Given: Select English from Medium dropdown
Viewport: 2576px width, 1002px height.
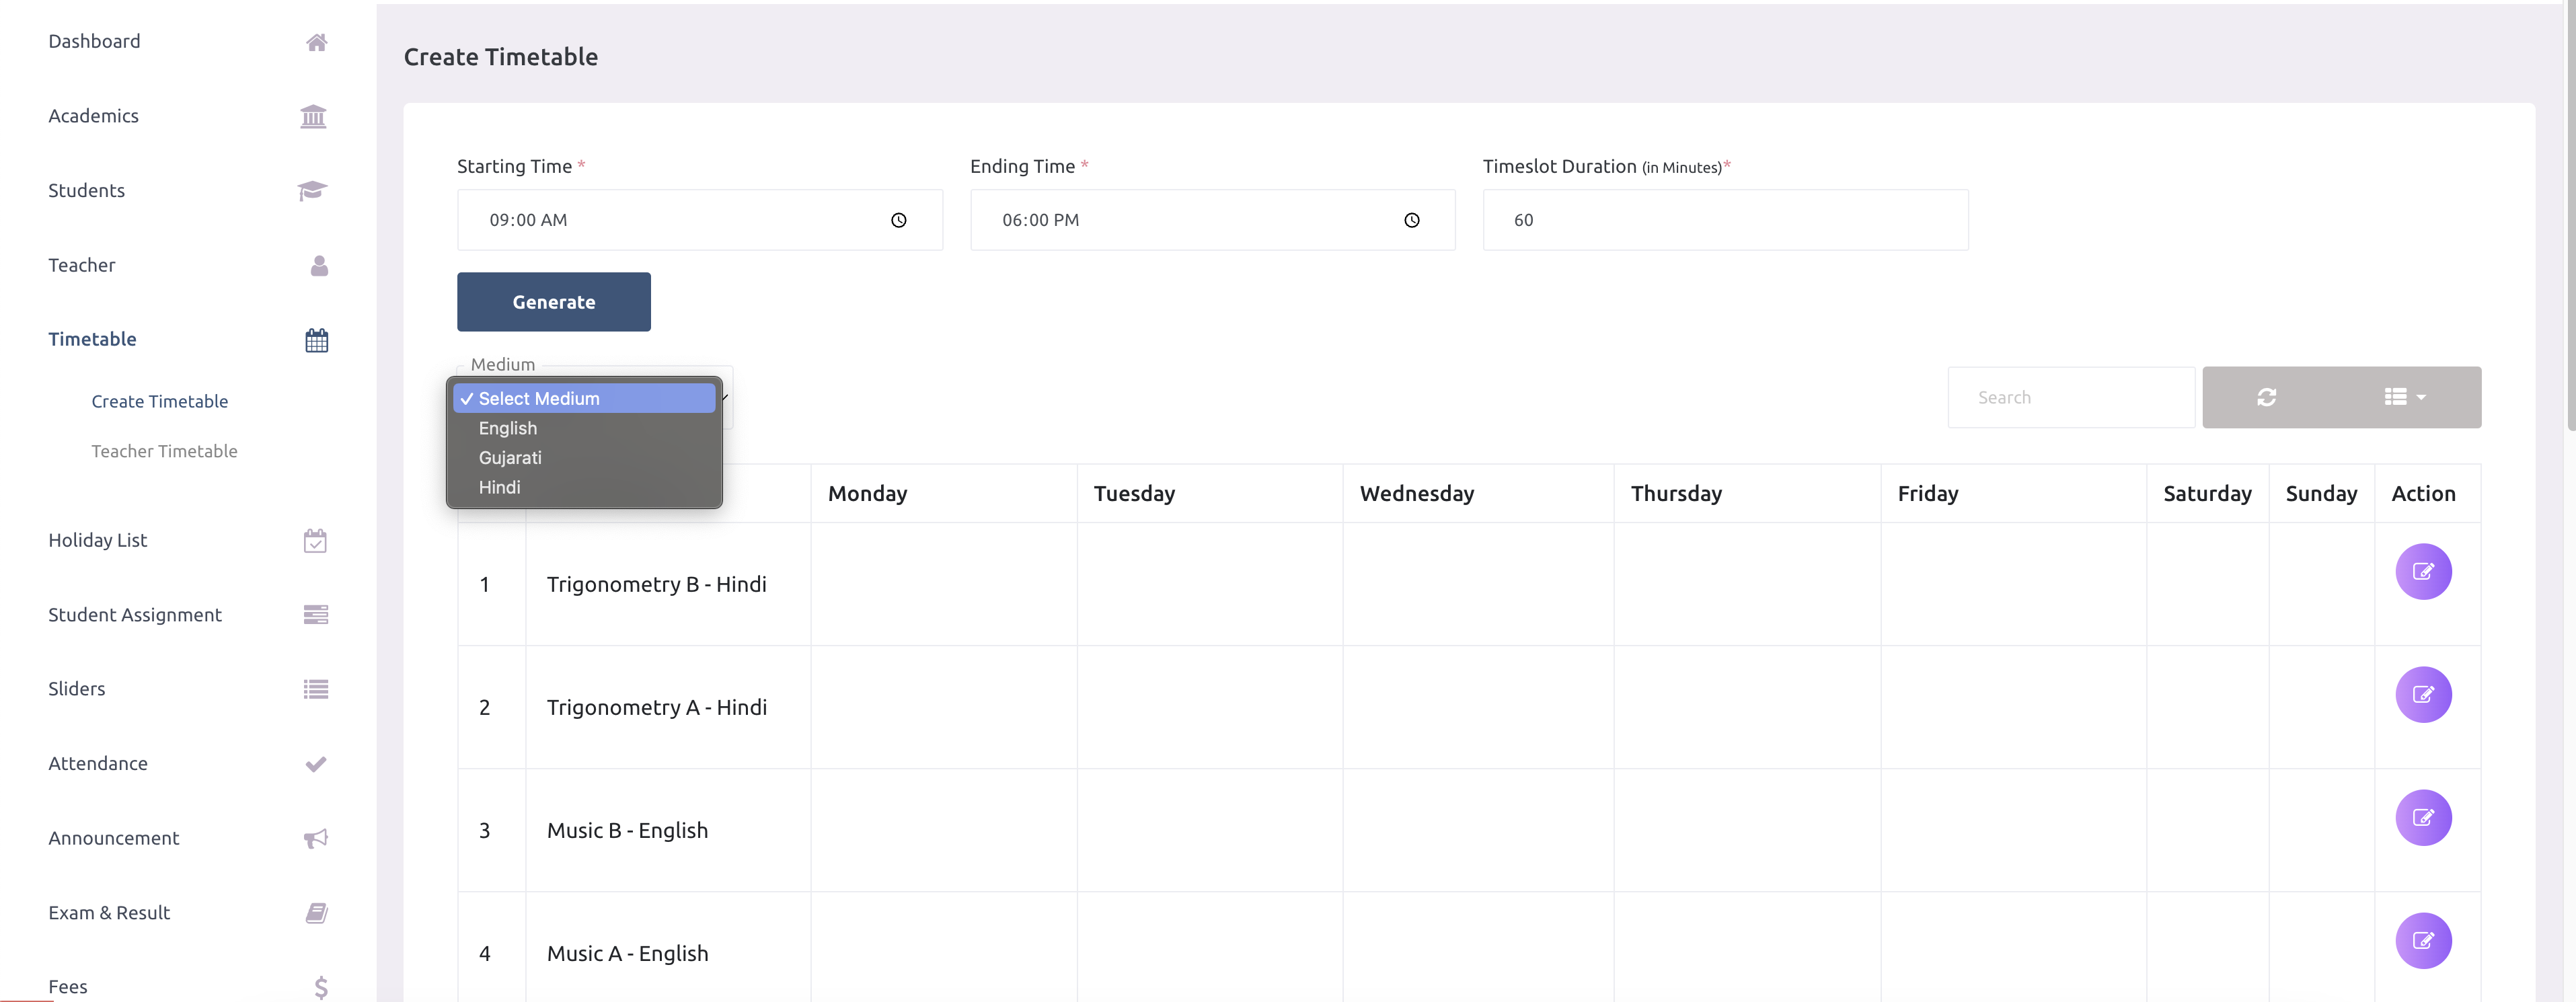Looking at the screenshot, I should [x=508, y=427].
